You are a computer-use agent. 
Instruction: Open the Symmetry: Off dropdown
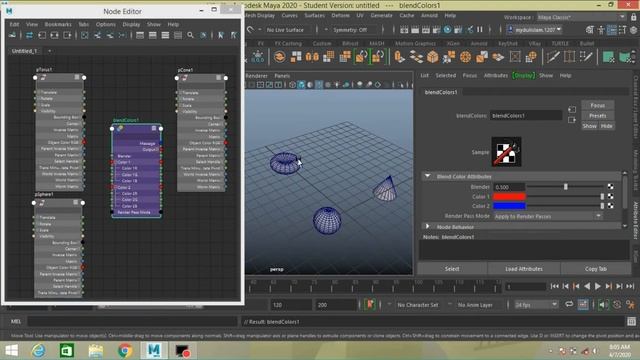point(353,30)
